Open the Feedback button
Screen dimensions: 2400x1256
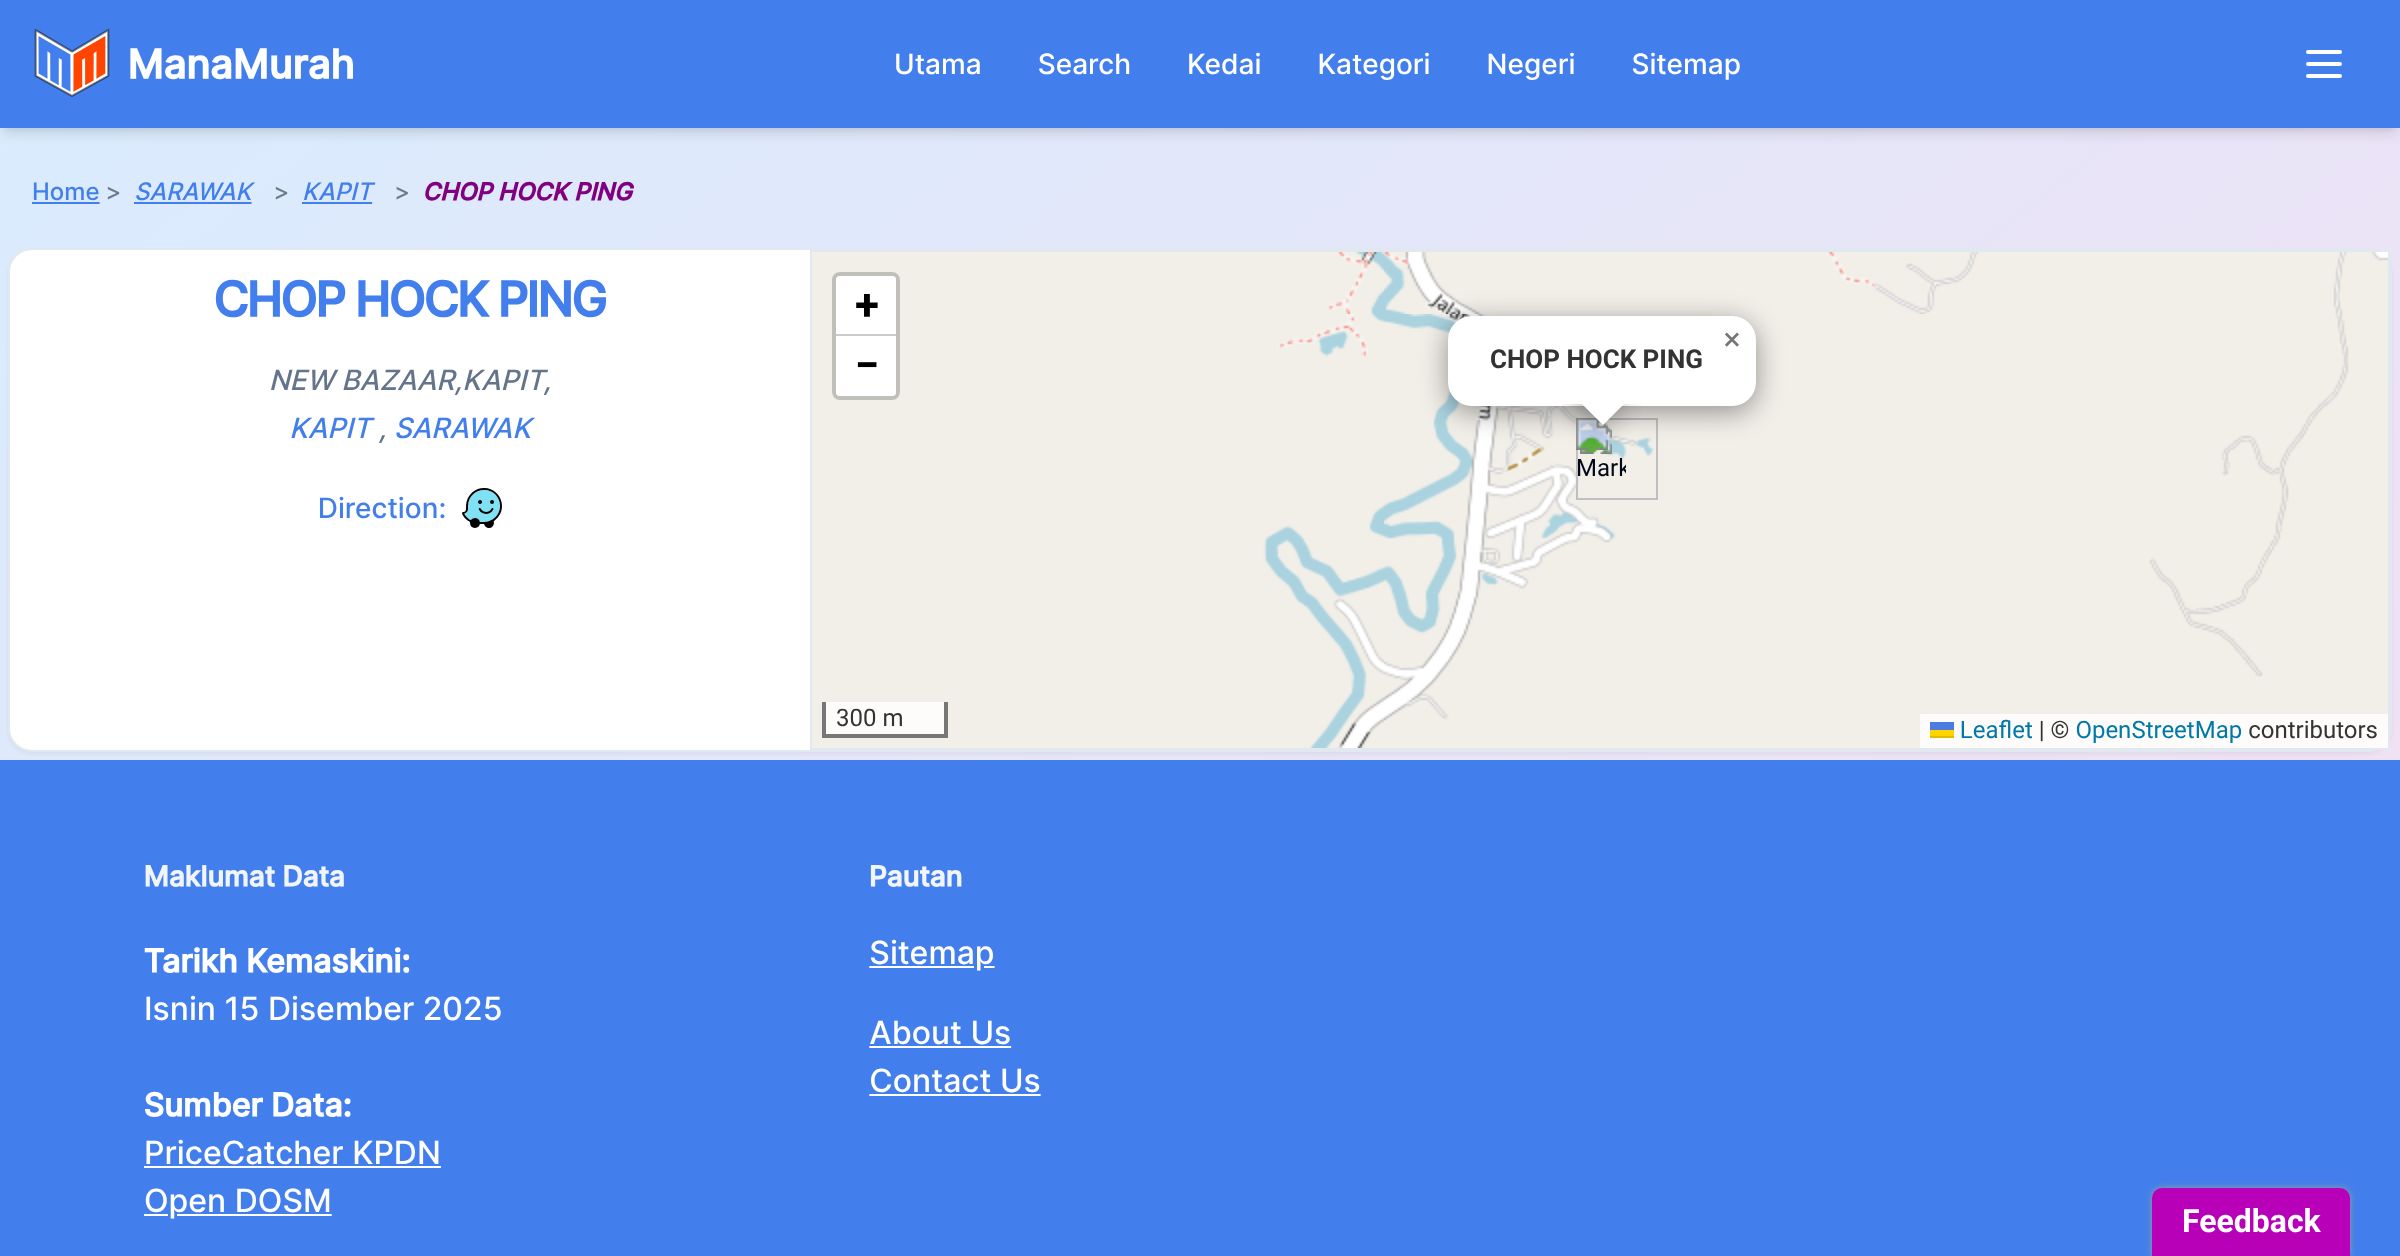[x=2250, y=1220]
